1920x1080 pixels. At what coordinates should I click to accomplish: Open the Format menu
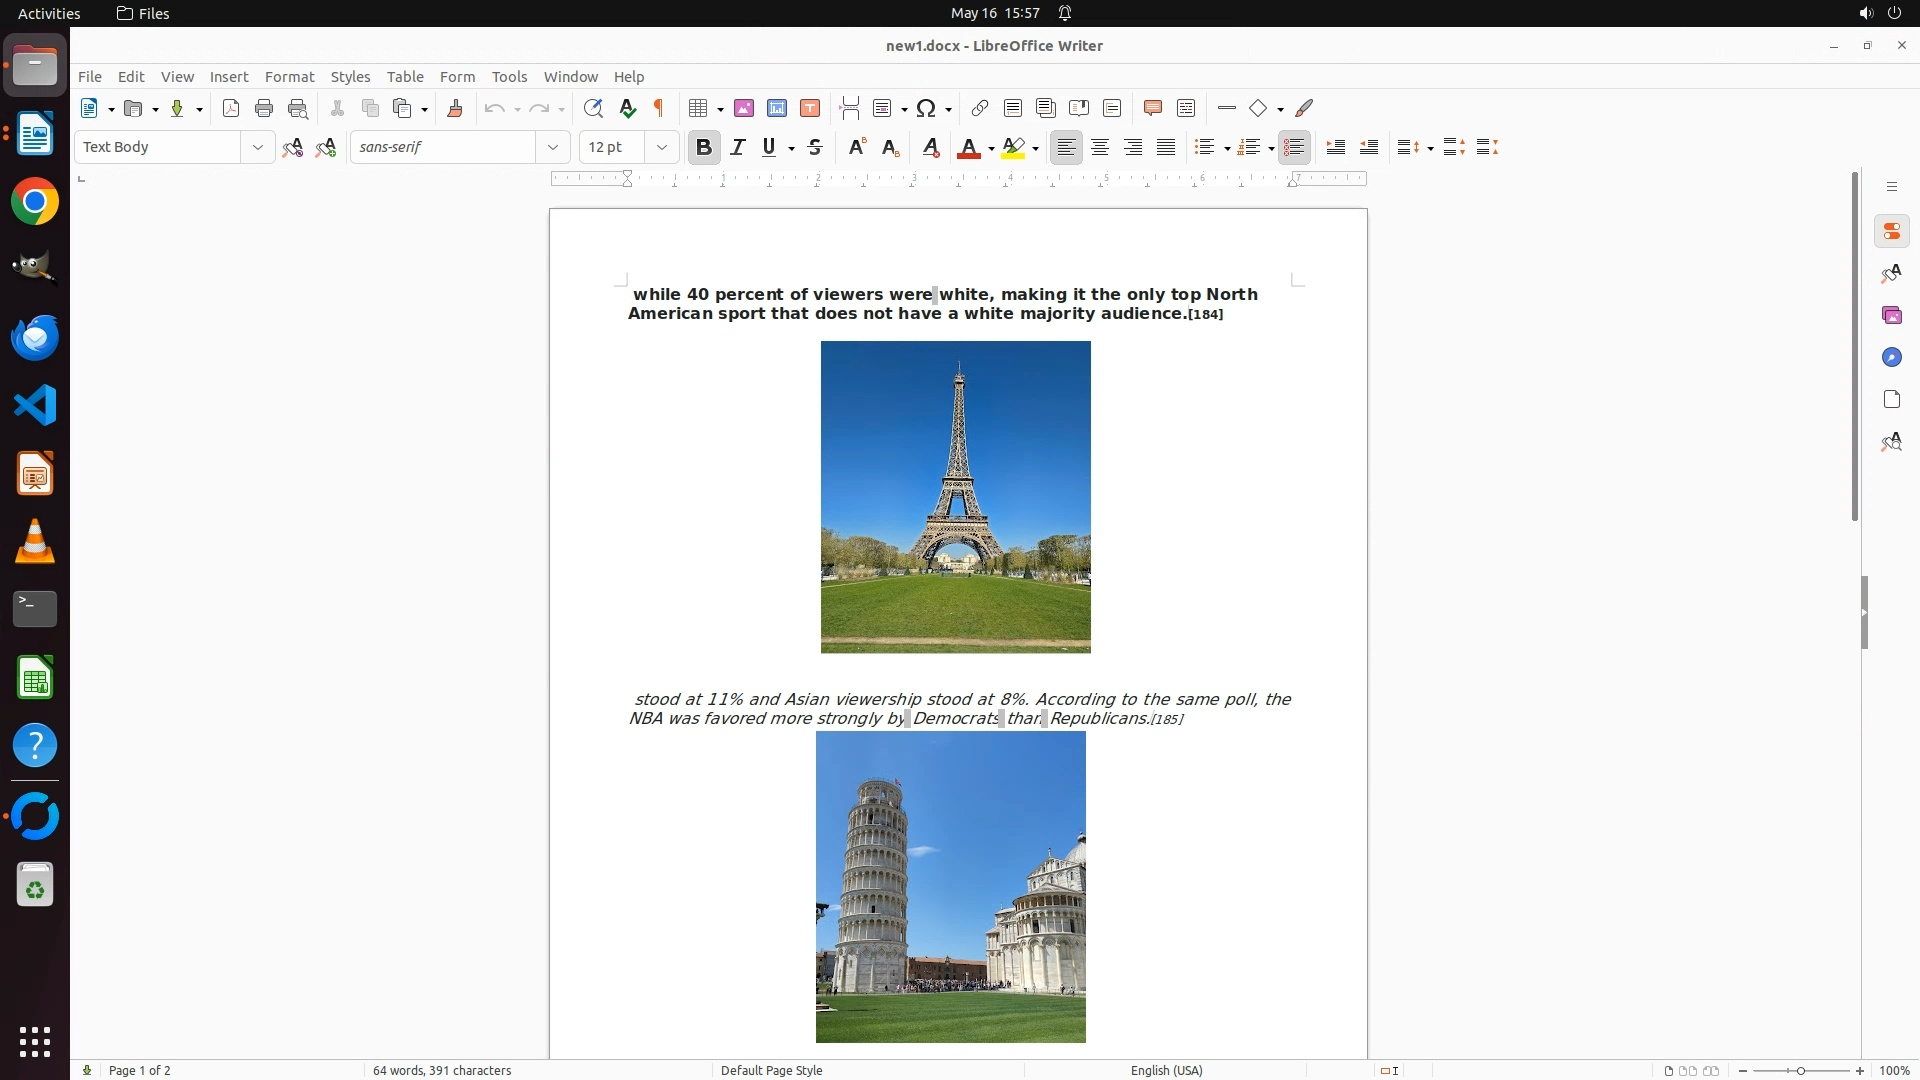point(289,77)
